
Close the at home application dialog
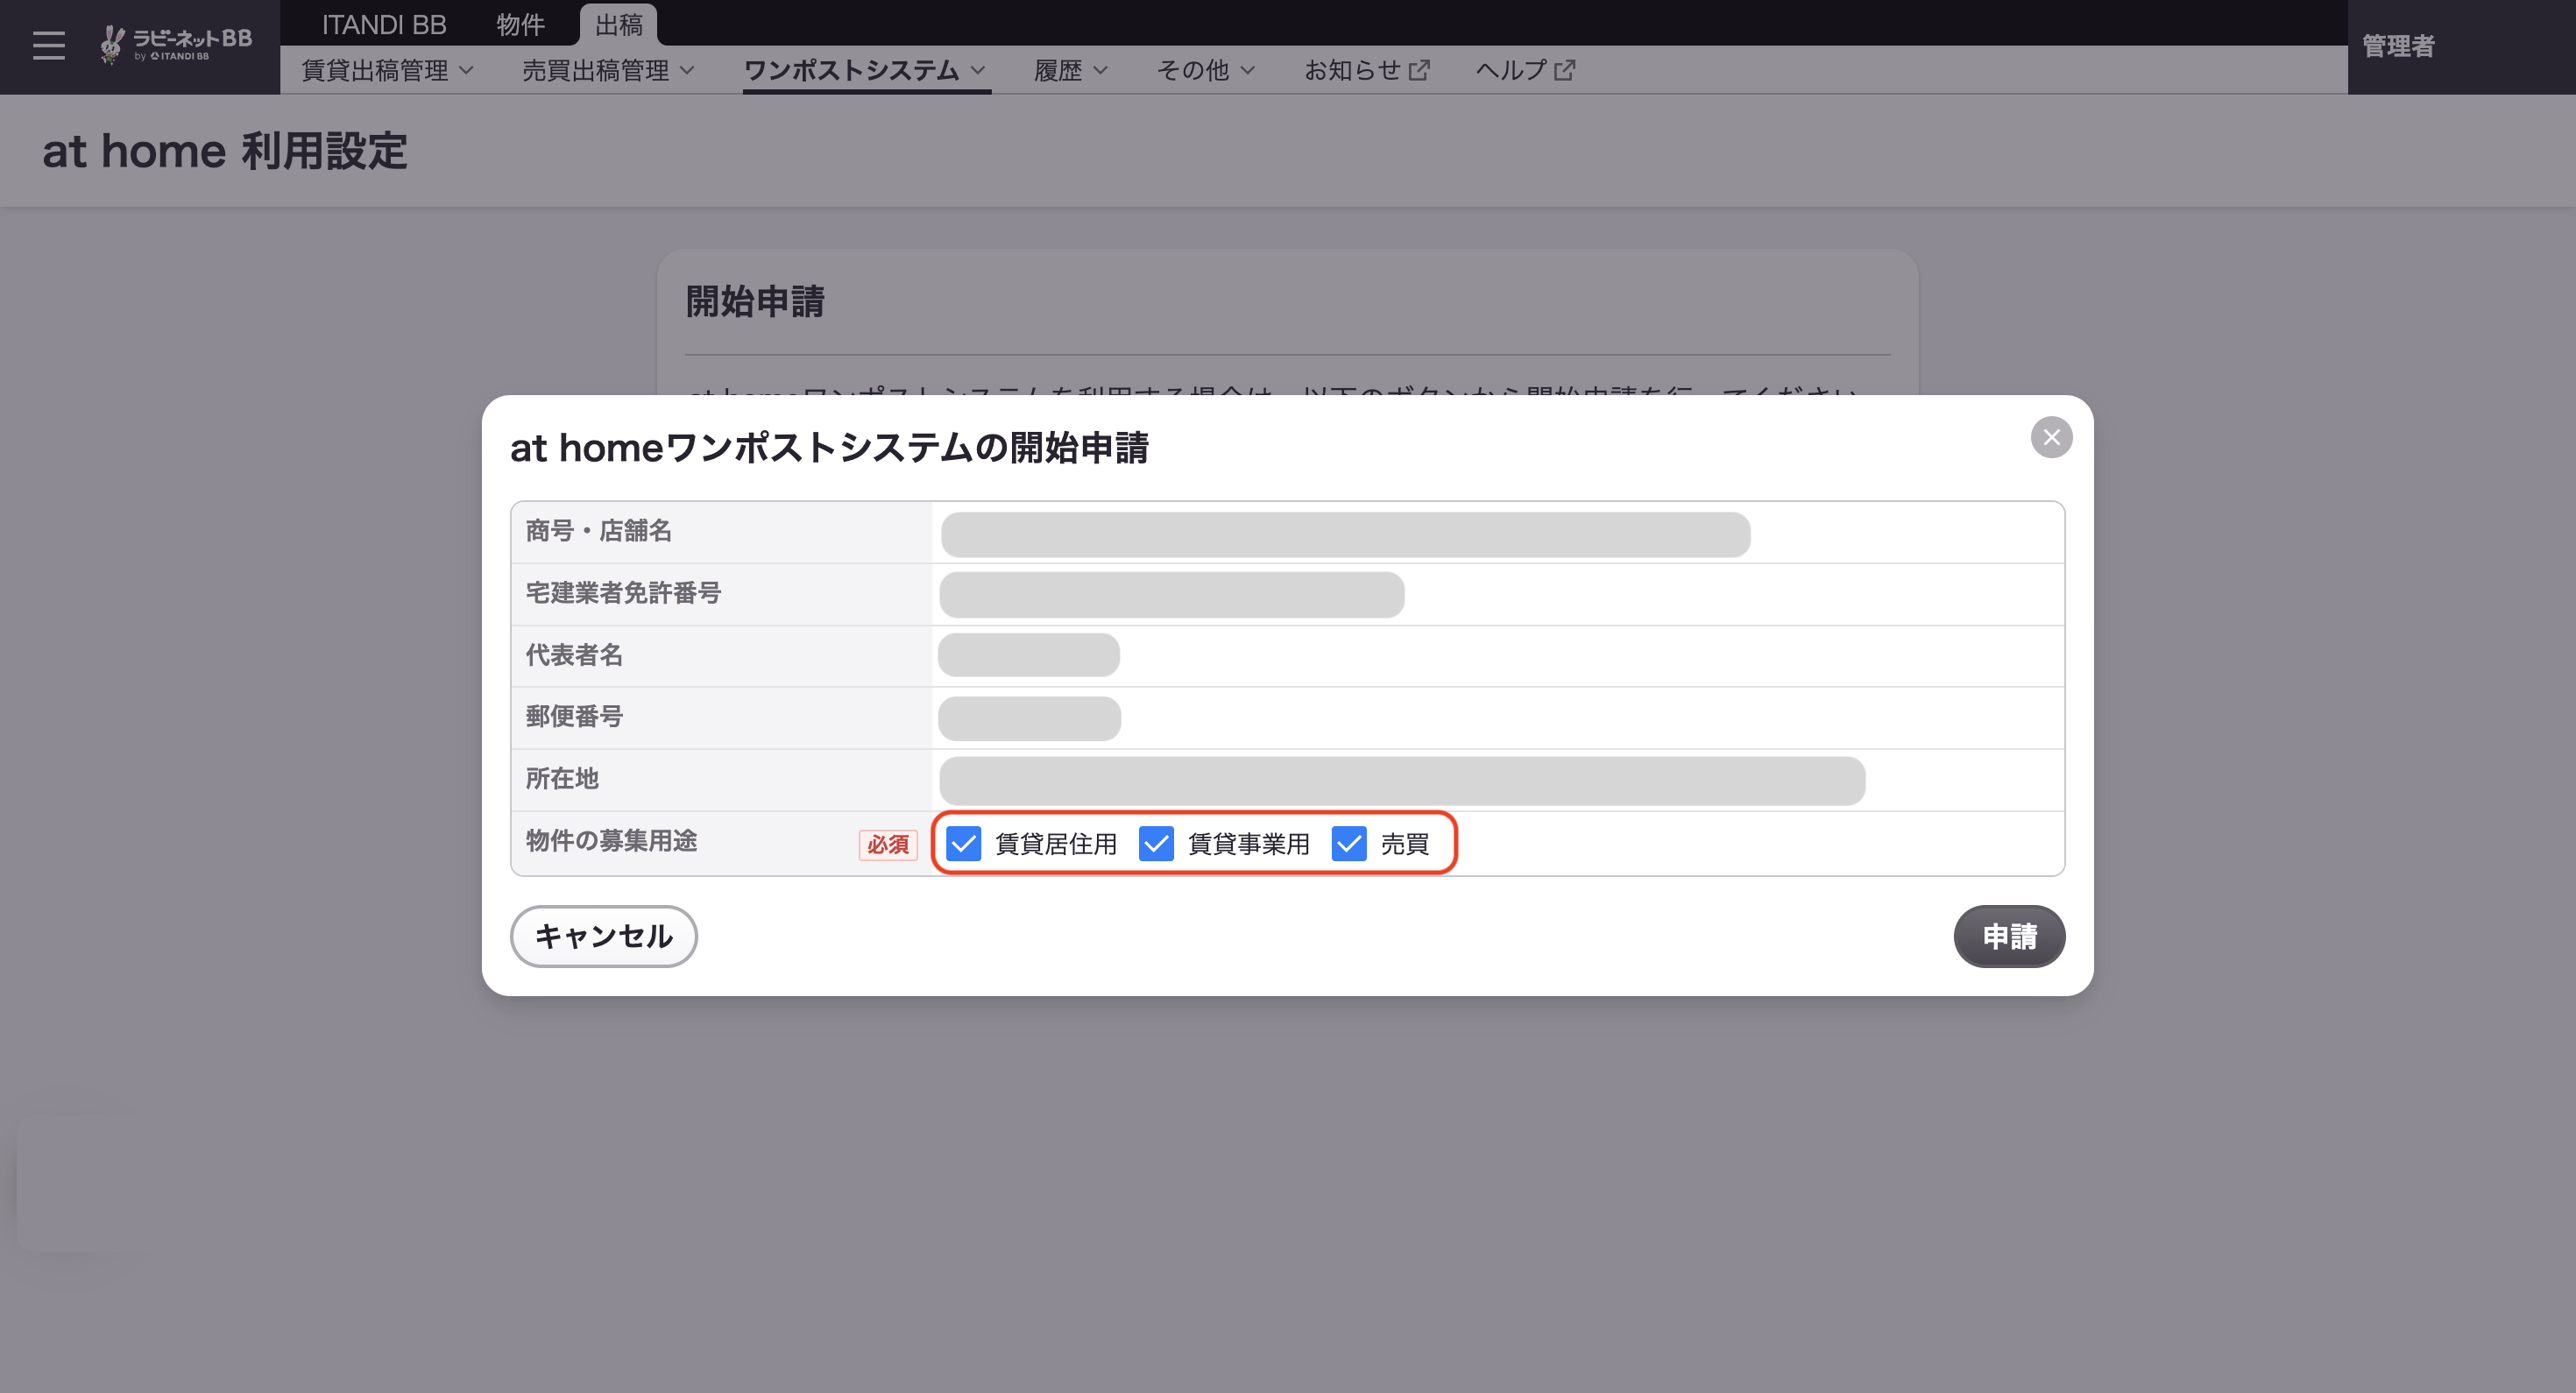pos(2051,437)
